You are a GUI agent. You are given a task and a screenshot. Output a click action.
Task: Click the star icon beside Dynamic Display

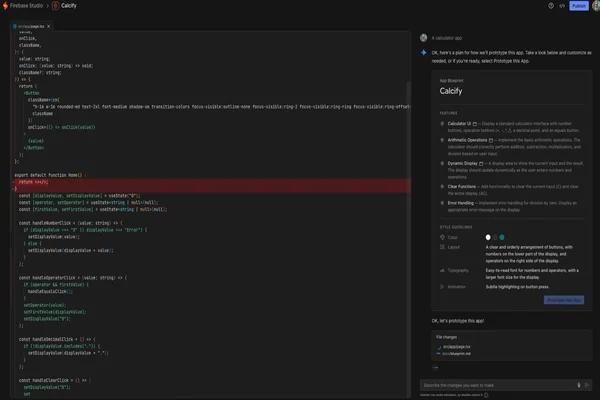click(x=442, y=163)
